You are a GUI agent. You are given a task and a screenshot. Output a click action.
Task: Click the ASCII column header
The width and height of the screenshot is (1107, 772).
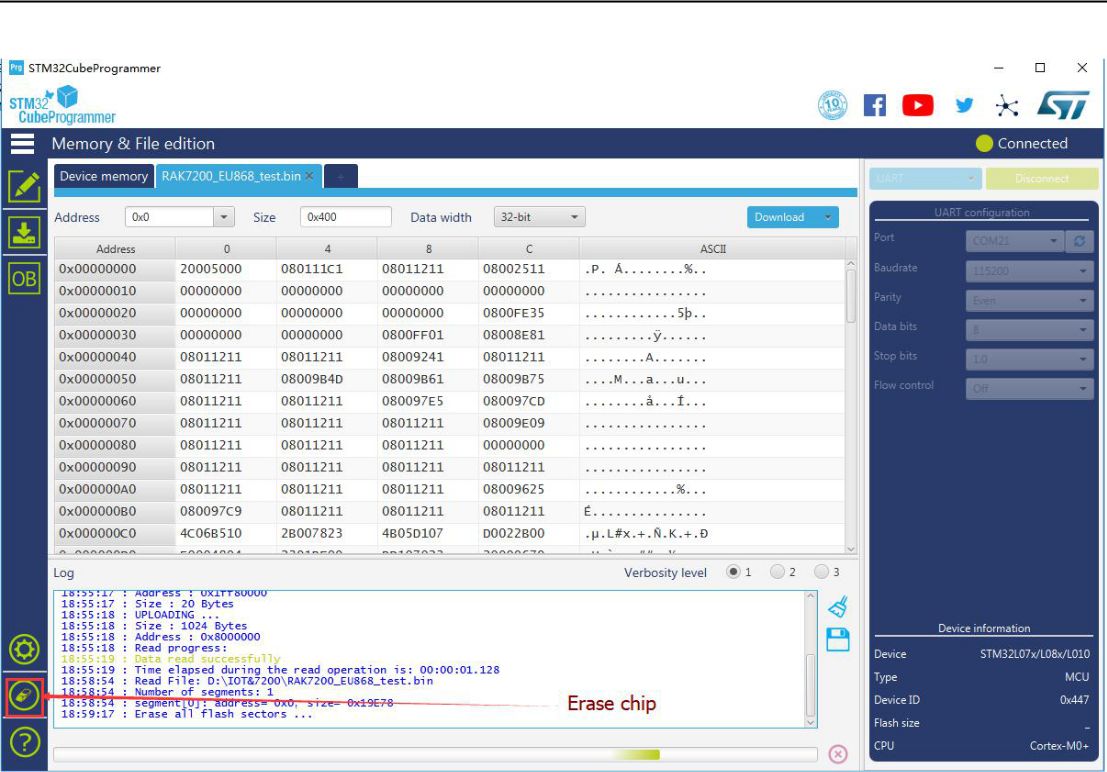coord(712,249)
